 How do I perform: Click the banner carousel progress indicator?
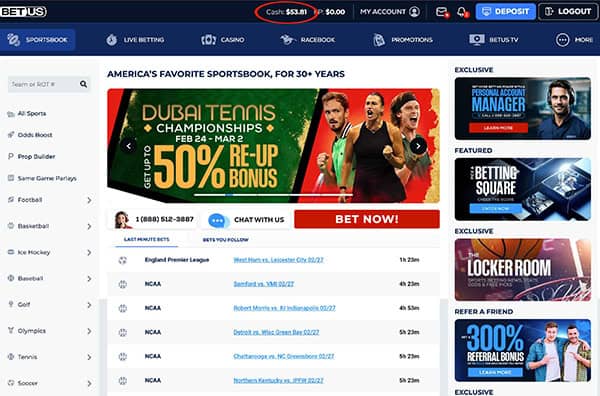[273, 195]
